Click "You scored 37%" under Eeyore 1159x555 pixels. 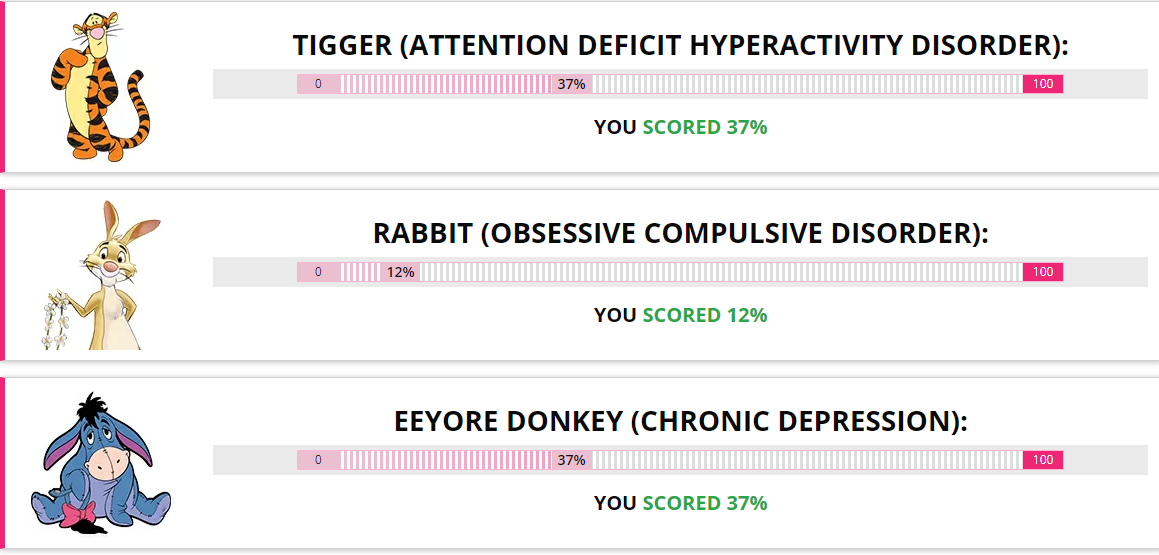coord(680,503)
